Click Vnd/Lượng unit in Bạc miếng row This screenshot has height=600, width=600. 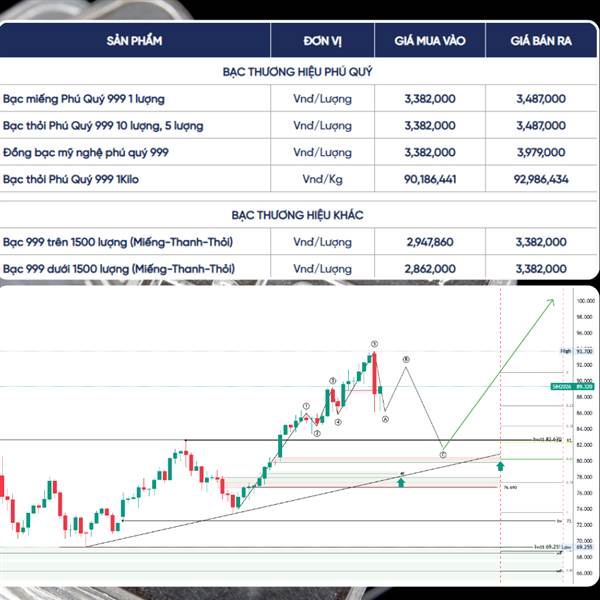[322, 99]
